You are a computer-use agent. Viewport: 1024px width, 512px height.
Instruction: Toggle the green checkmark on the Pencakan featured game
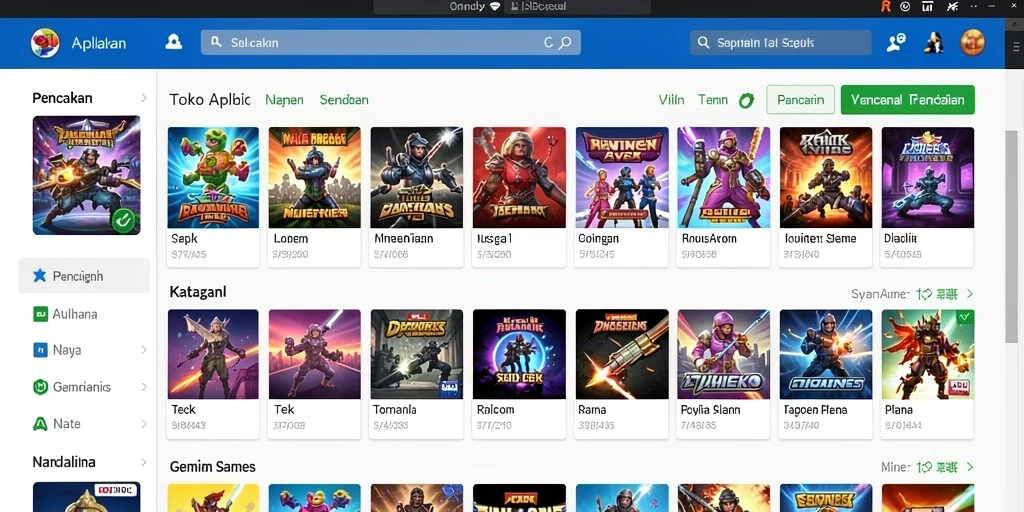coord(123,220)
